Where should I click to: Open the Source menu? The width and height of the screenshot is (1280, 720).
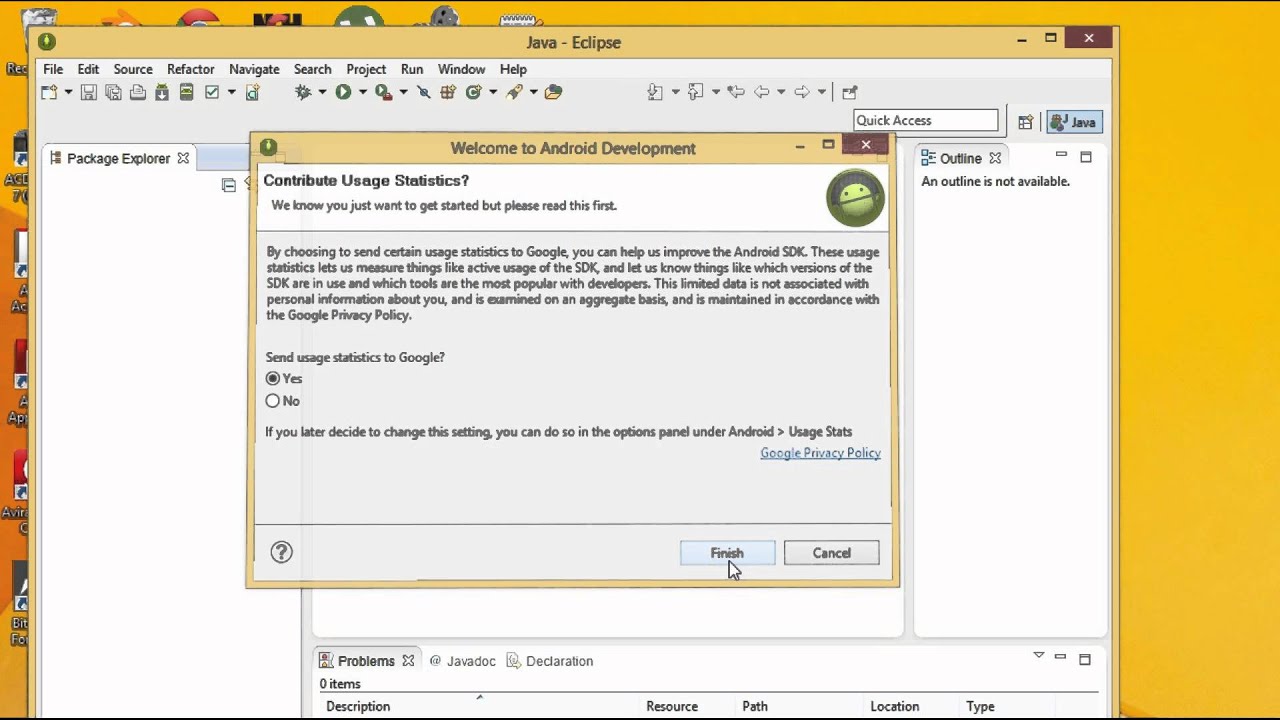pyautogui.click(x=133, y=69)
